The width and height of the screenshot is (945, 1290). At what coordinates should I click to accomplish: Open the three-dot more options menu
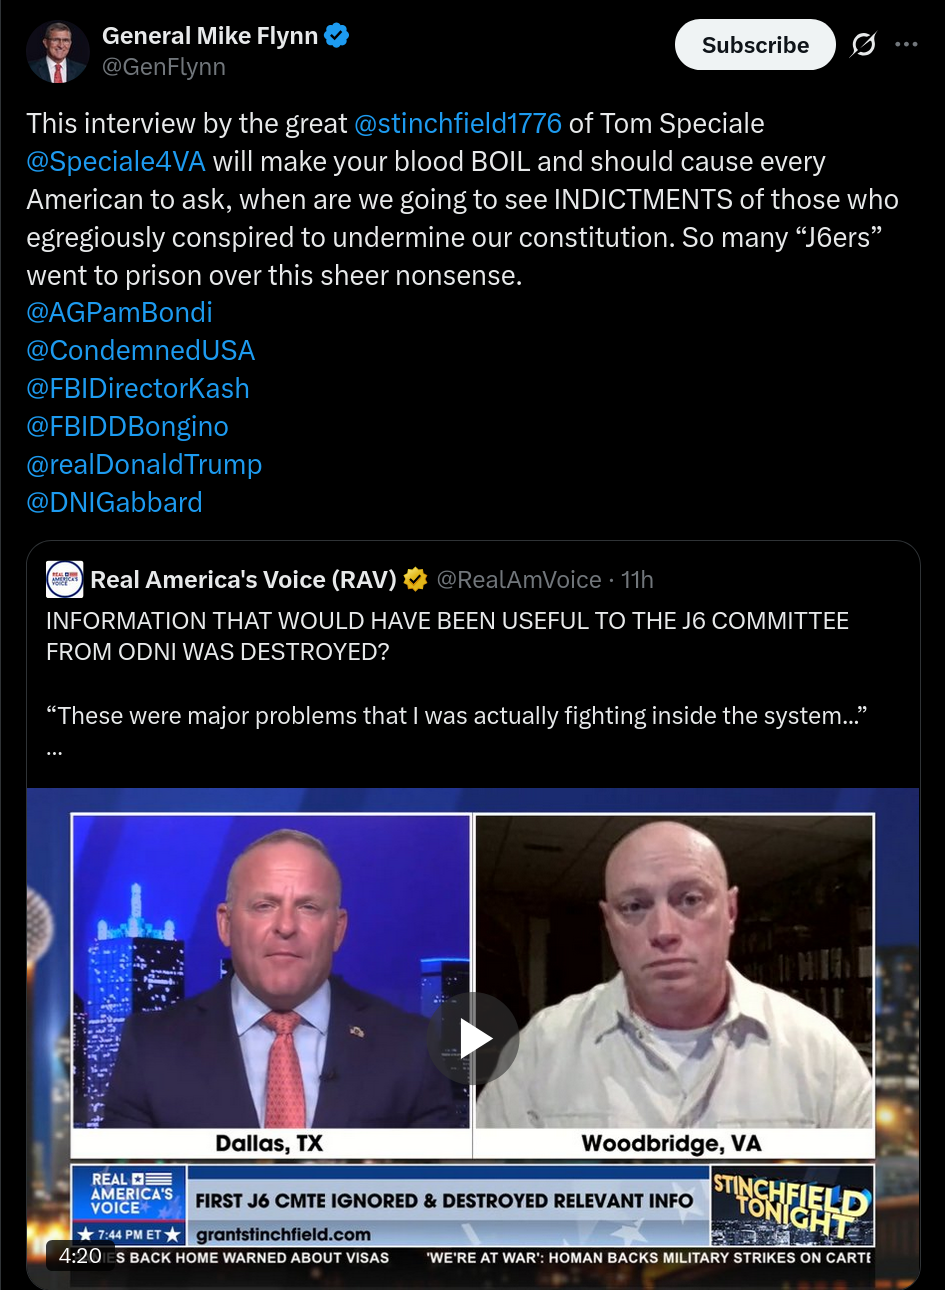[x=907, y=45]
